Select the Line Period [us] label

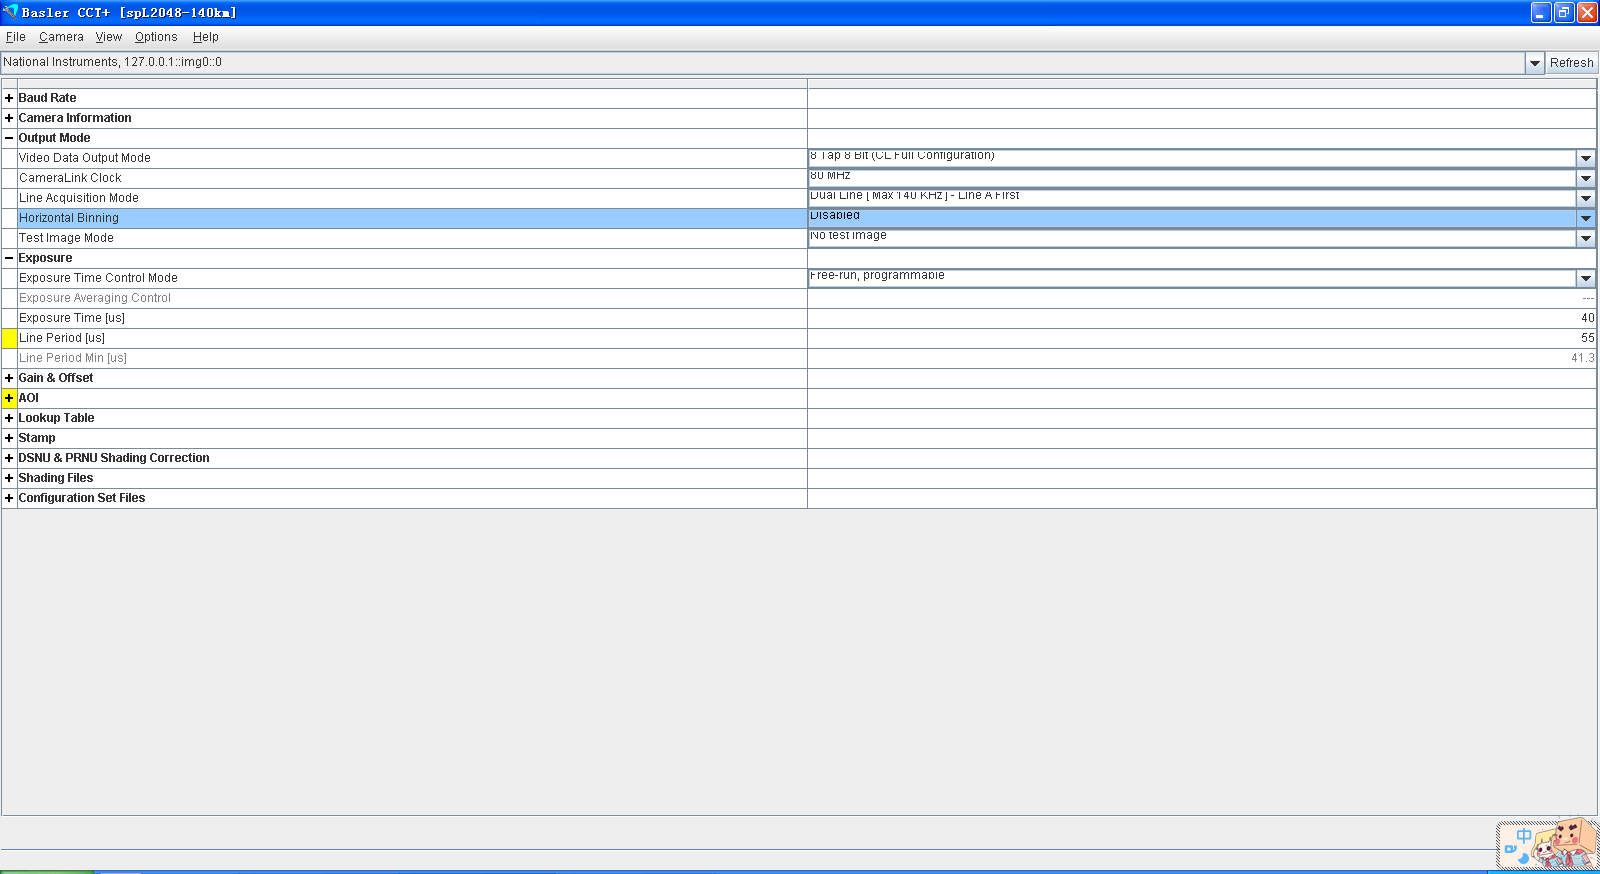click(x=62, y=338)
